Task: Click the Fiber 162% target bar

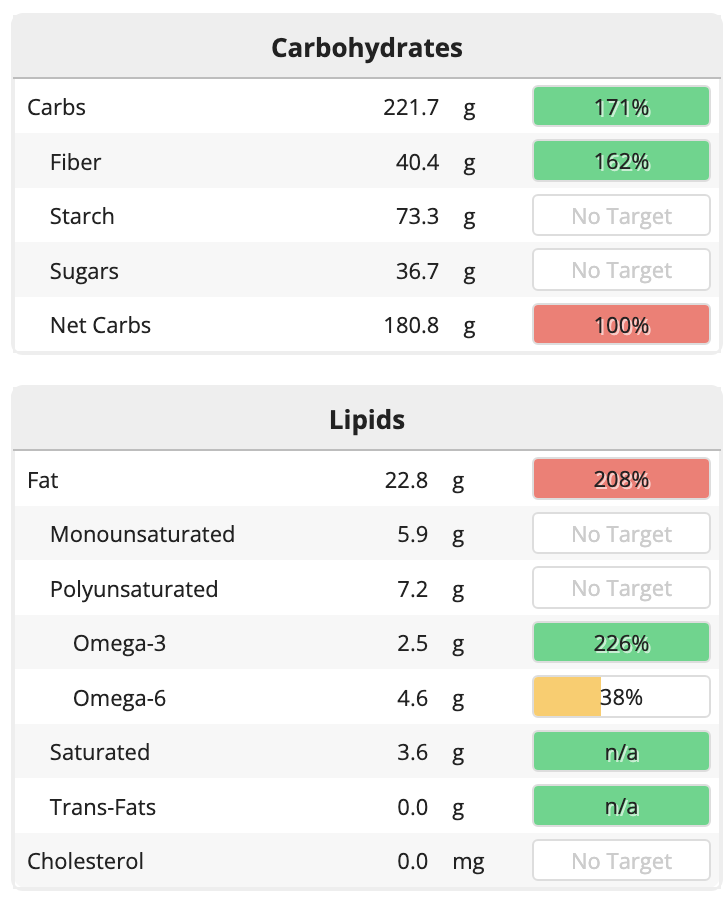Action: (x=621, y=162)
